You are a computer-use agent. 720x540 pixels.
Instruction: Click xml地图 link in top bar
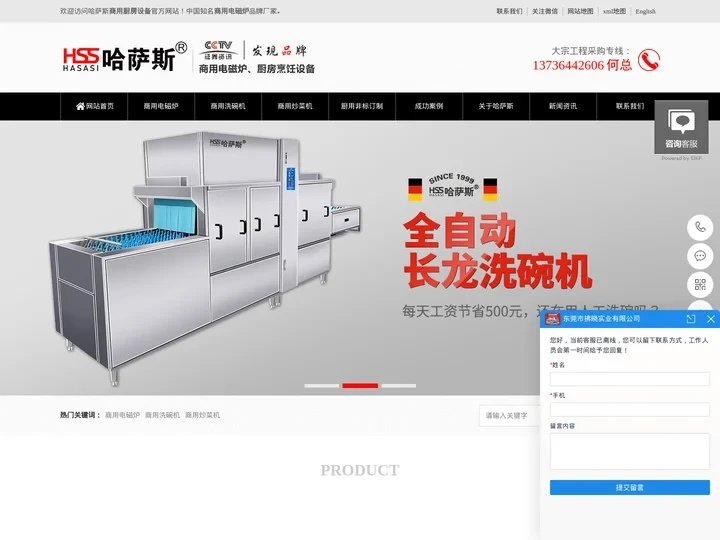tap(614, 11)
